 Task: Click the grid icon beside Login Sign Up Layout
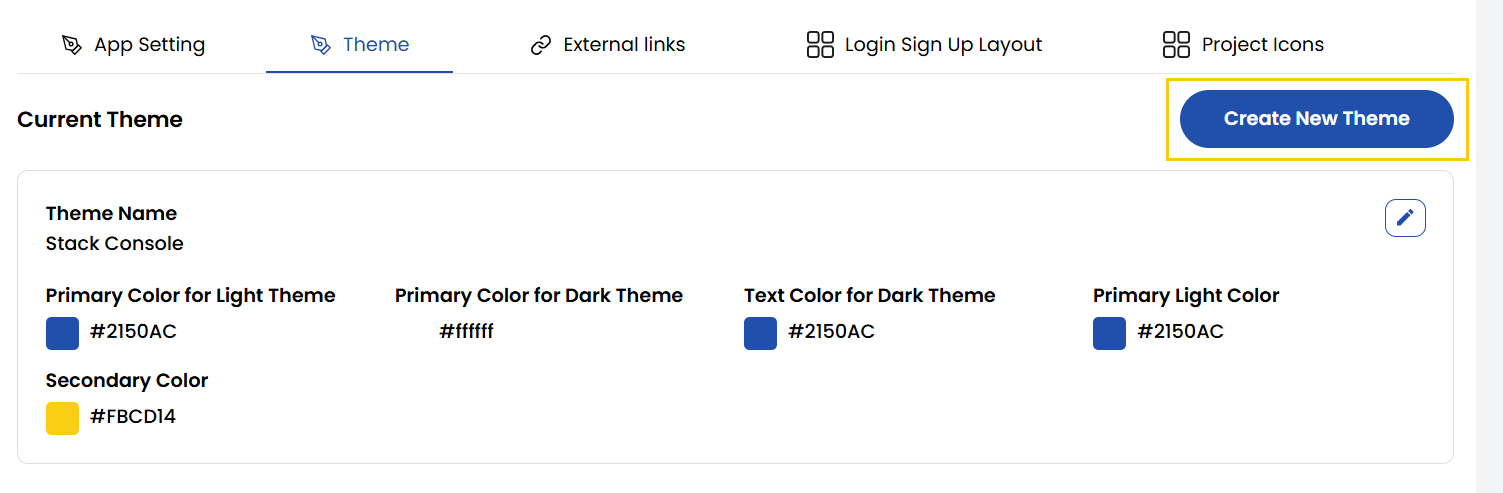pyautogui.click(x=820, y=45)
